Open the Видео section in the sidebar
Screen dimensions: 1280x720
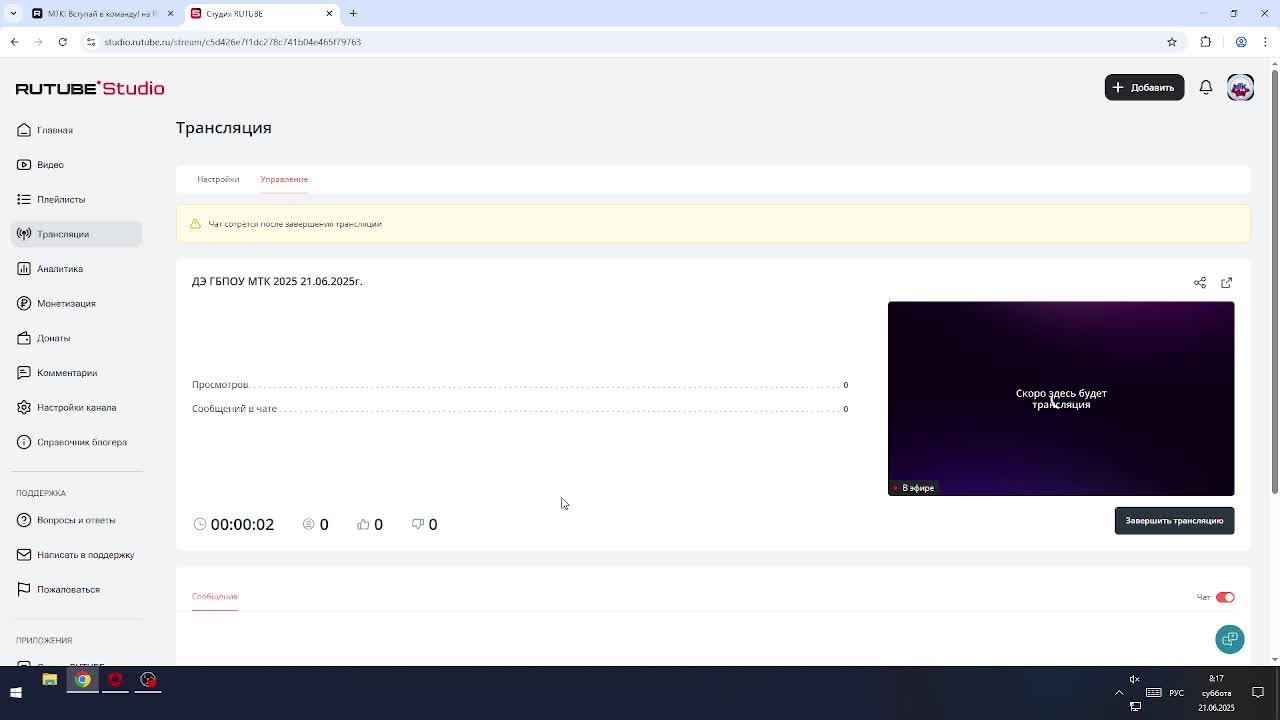50,165
